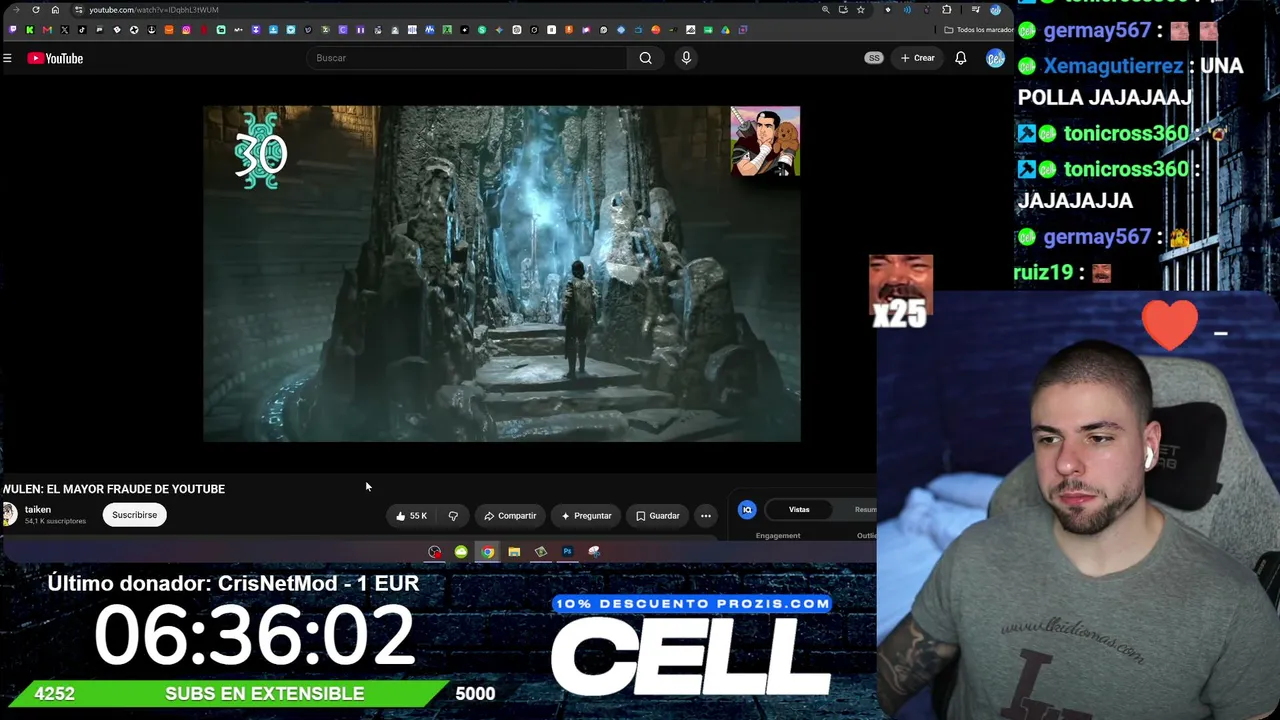This screenshot has width=1280, height=720.
Task: Open the X bookmark
Action: pyautogui.click(x=64, y=30)
